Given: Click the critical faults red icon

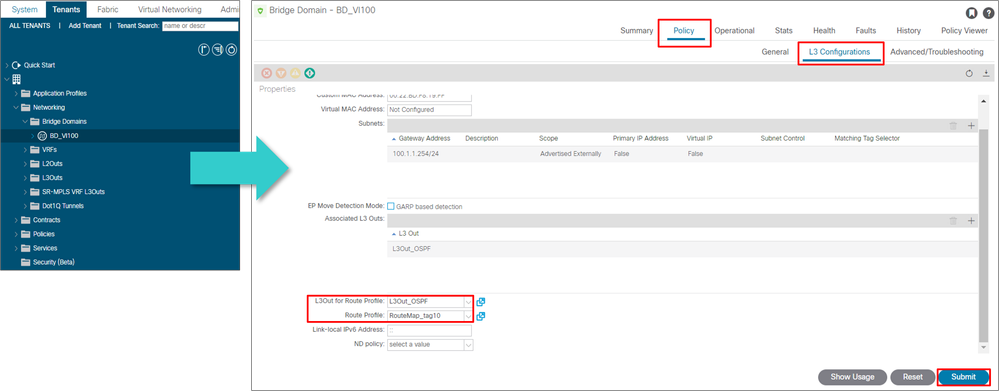Looking at the screenshot, I should (267, 73).
